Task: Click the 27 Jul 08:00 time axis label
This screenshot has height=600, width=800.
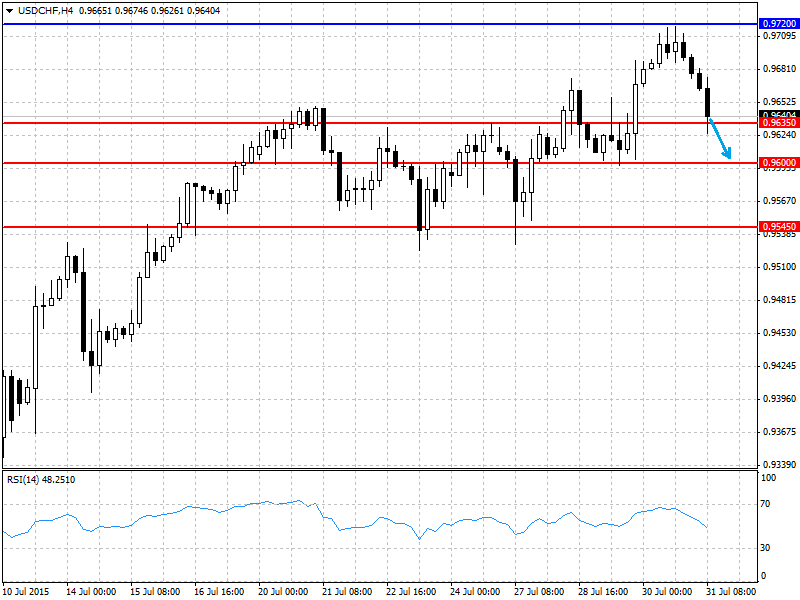Action: point(539,591)
